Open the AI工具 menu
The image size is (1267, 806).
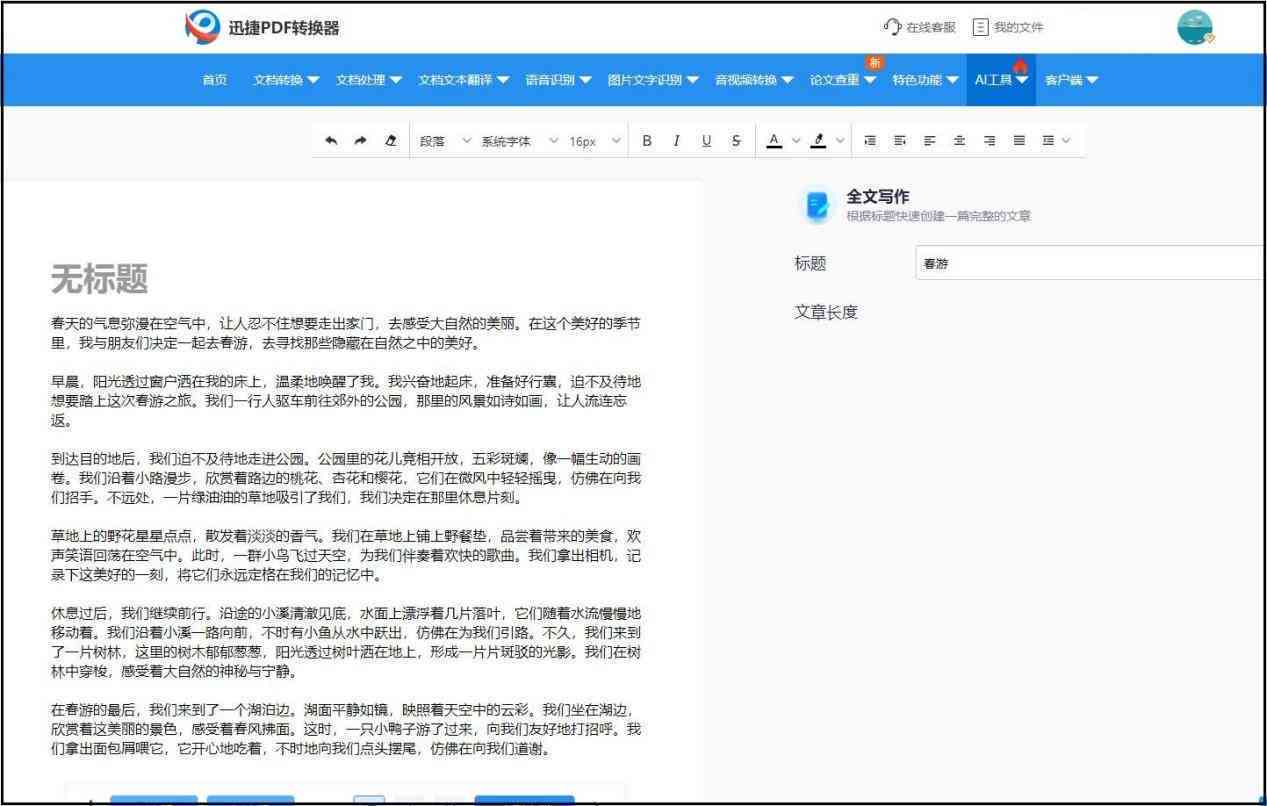pyautogui.click(x=1002, y=80)
